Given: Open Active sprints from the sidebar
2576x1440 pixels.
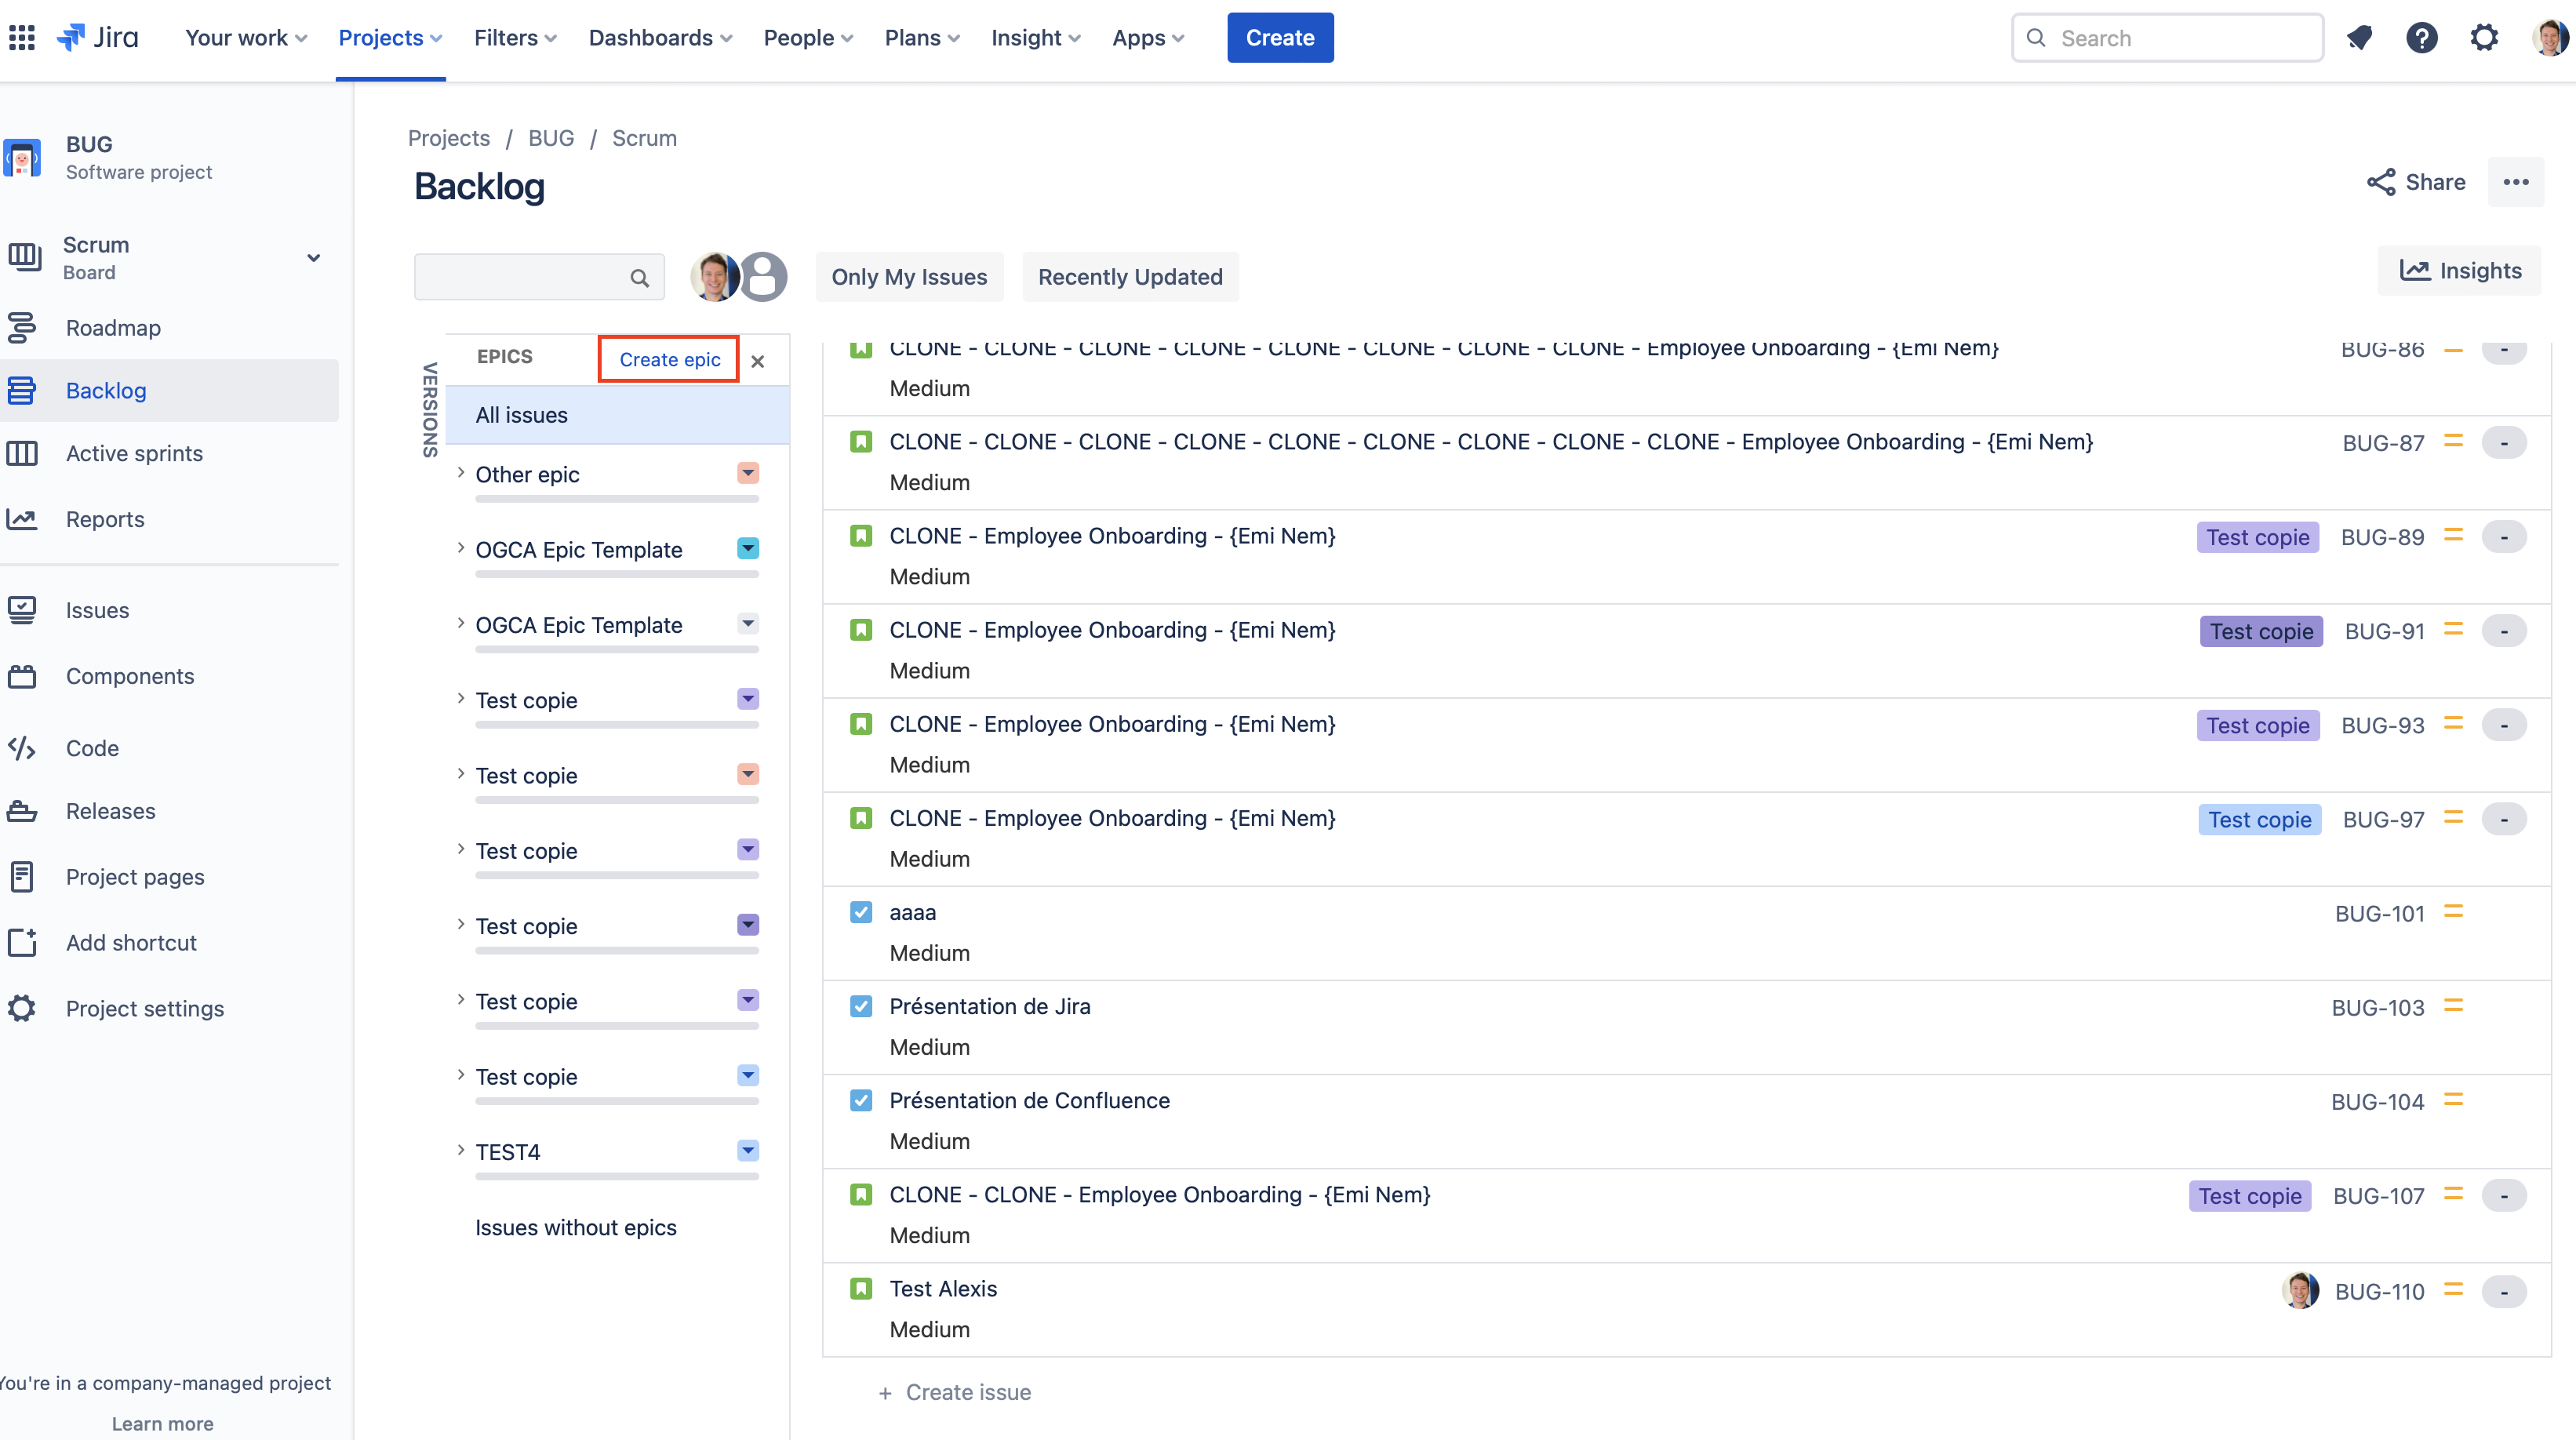Looking at the screenshot, I should [x=134, y=453].
